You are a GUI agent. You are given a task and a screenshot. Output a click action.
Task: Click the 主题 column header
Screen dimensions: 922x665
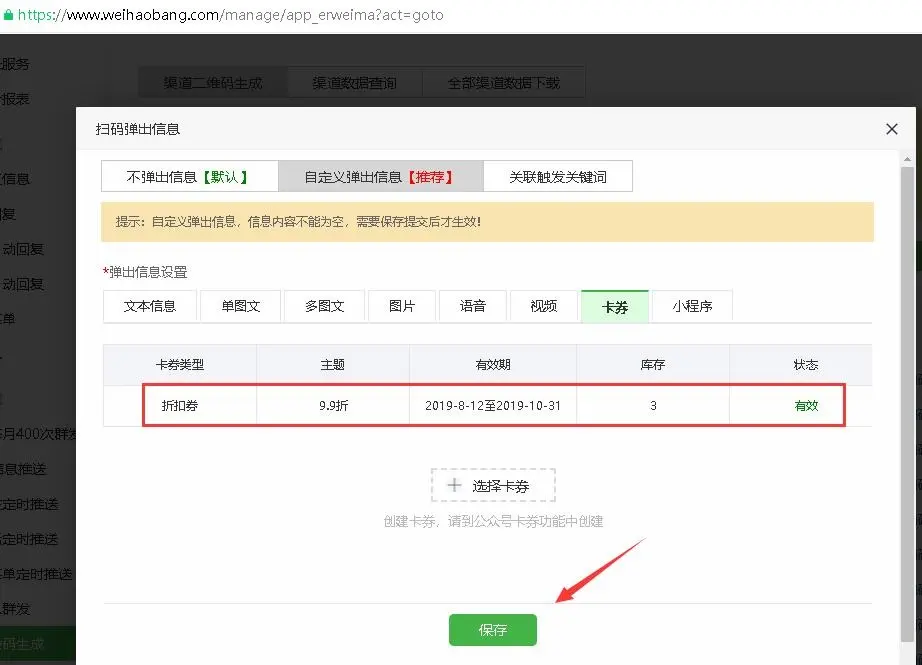coord(333,365)
